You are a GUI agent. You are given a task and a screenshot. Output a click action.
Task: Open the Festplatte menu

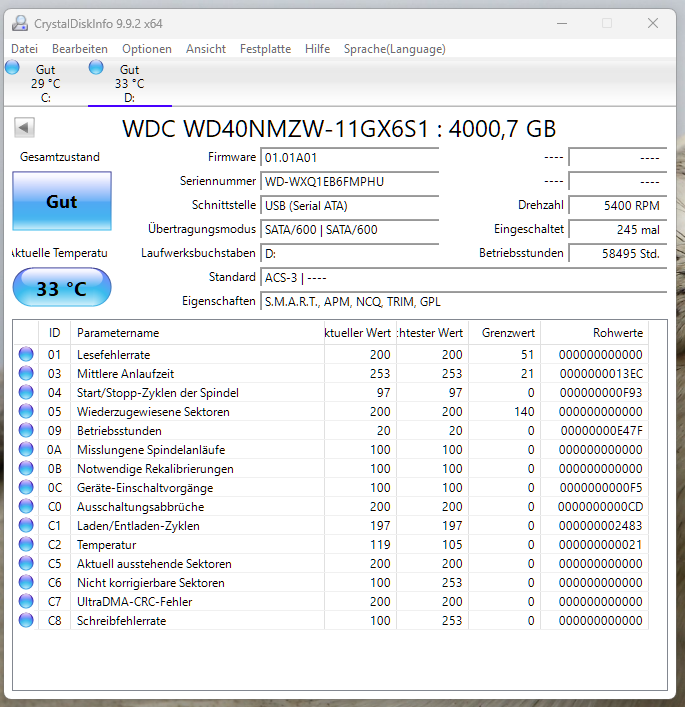click(x=265, y=49)
